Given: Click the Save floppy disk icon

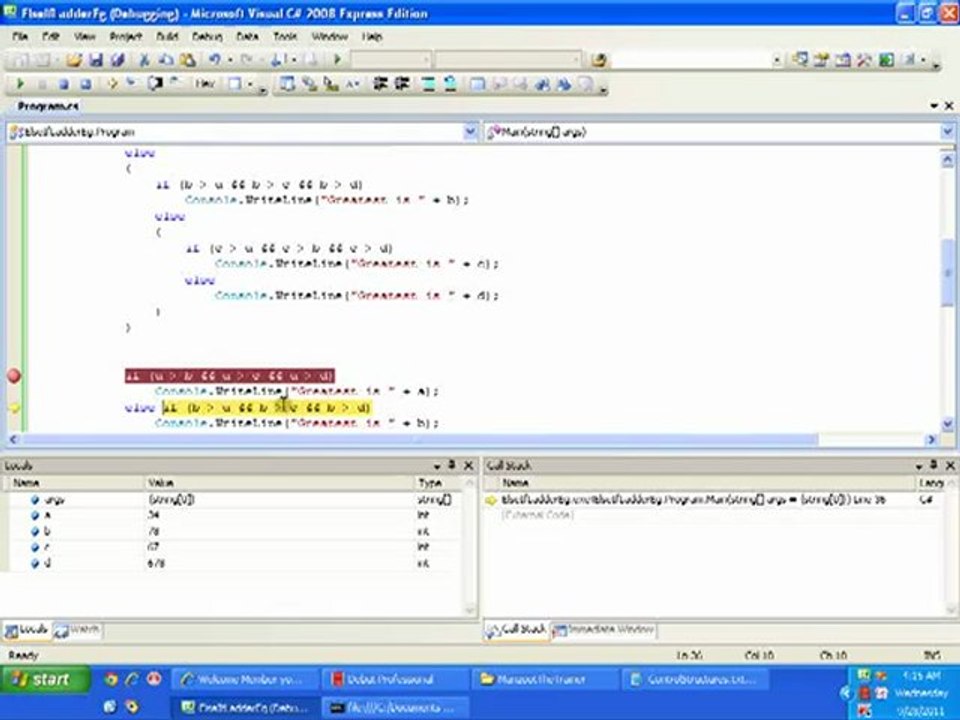Looking at the screenshot, I should [96, 60].
